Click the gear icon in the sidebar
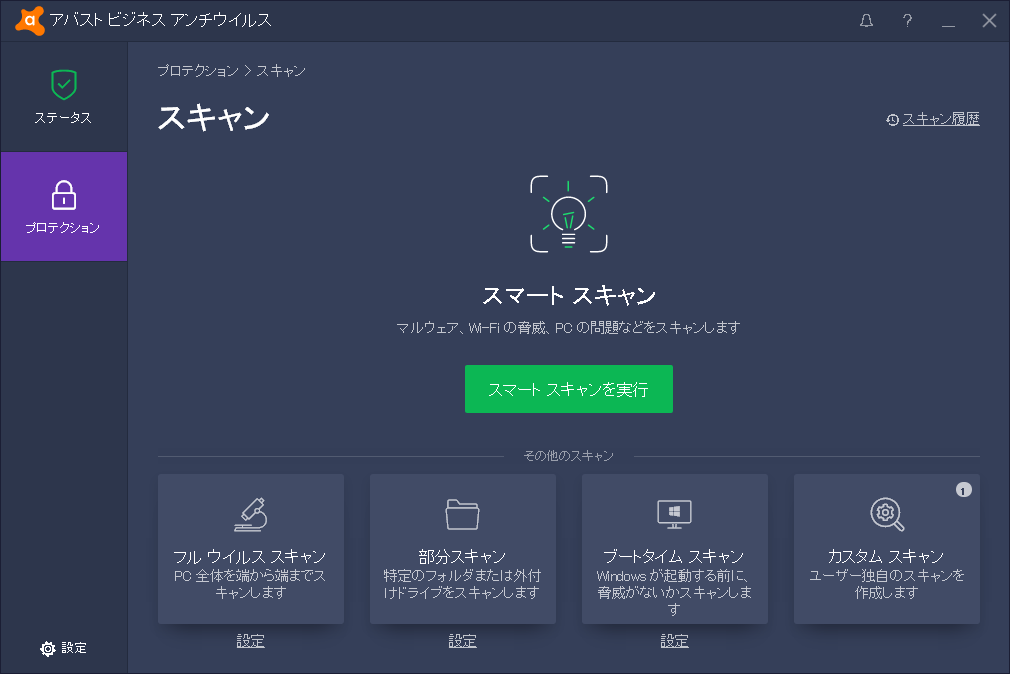The width and height of the screenshot is (1010, 674). 48,648
